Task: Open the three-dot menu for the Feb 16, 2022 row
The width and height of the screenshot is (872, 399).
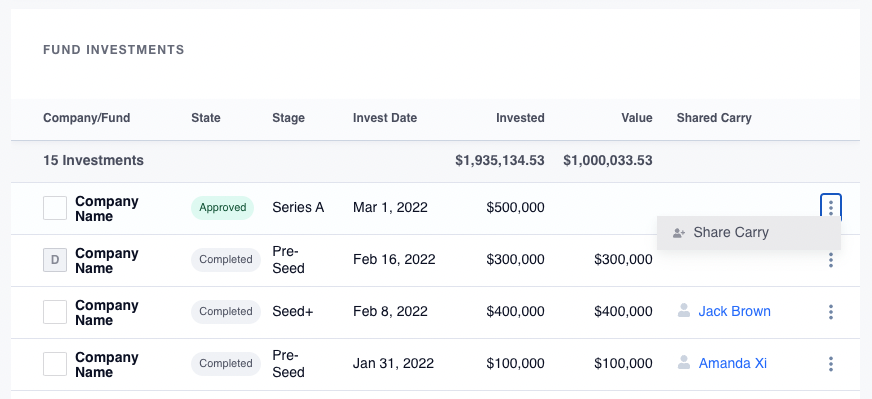Action: (x=830, y=260)
